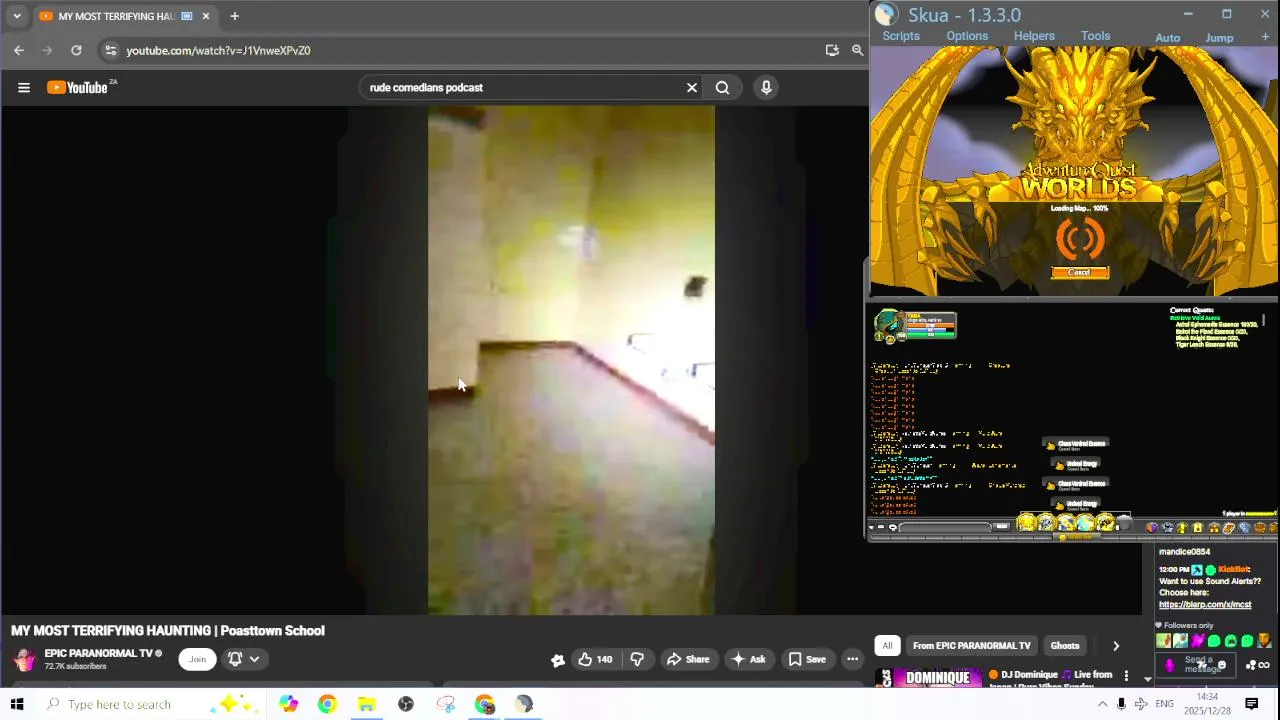Open the AQW chat input box
1280x720 pixels.
pyautogui.click(x=945, y=527)
